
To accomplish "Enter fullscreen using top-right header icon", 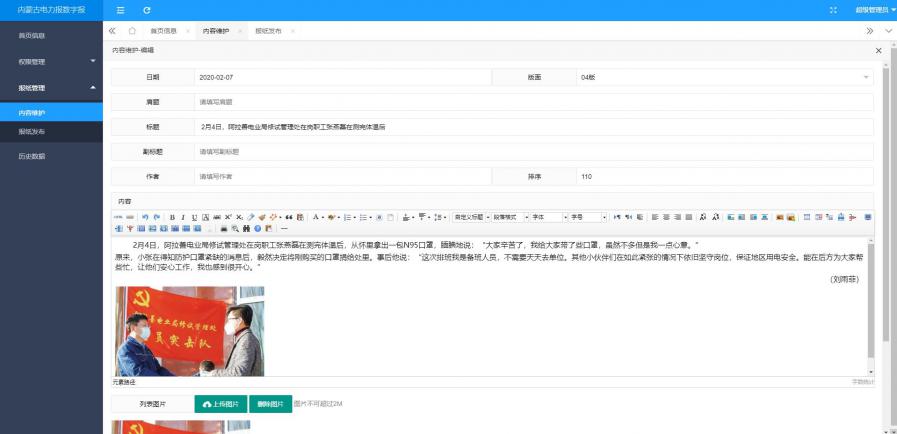I will pyautogui.click(x=833, y=10).
